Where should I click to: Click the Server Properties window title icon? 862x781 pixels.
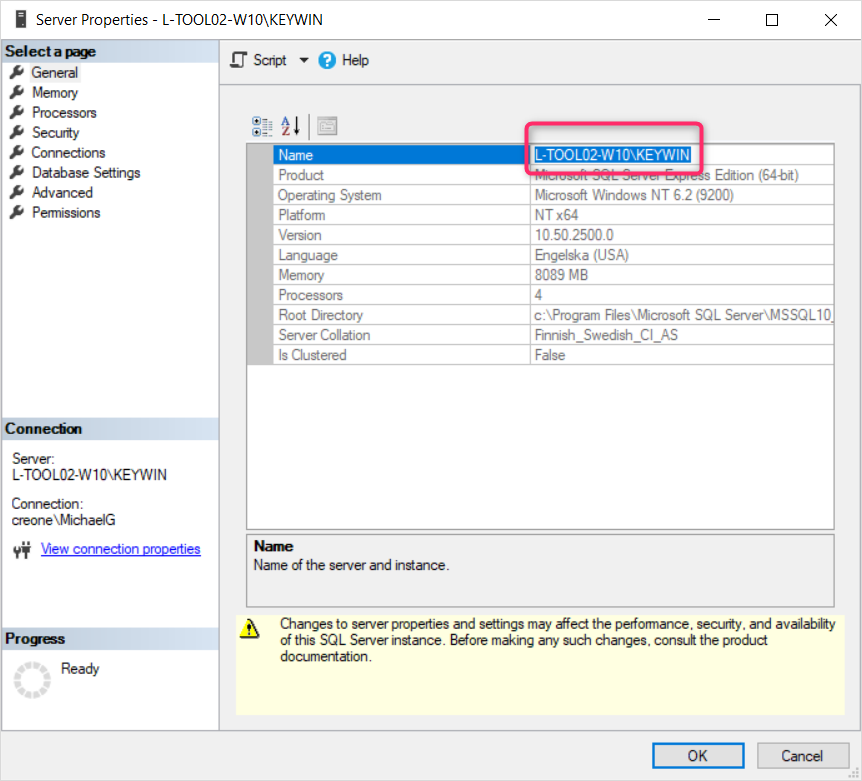click(20, 19)
